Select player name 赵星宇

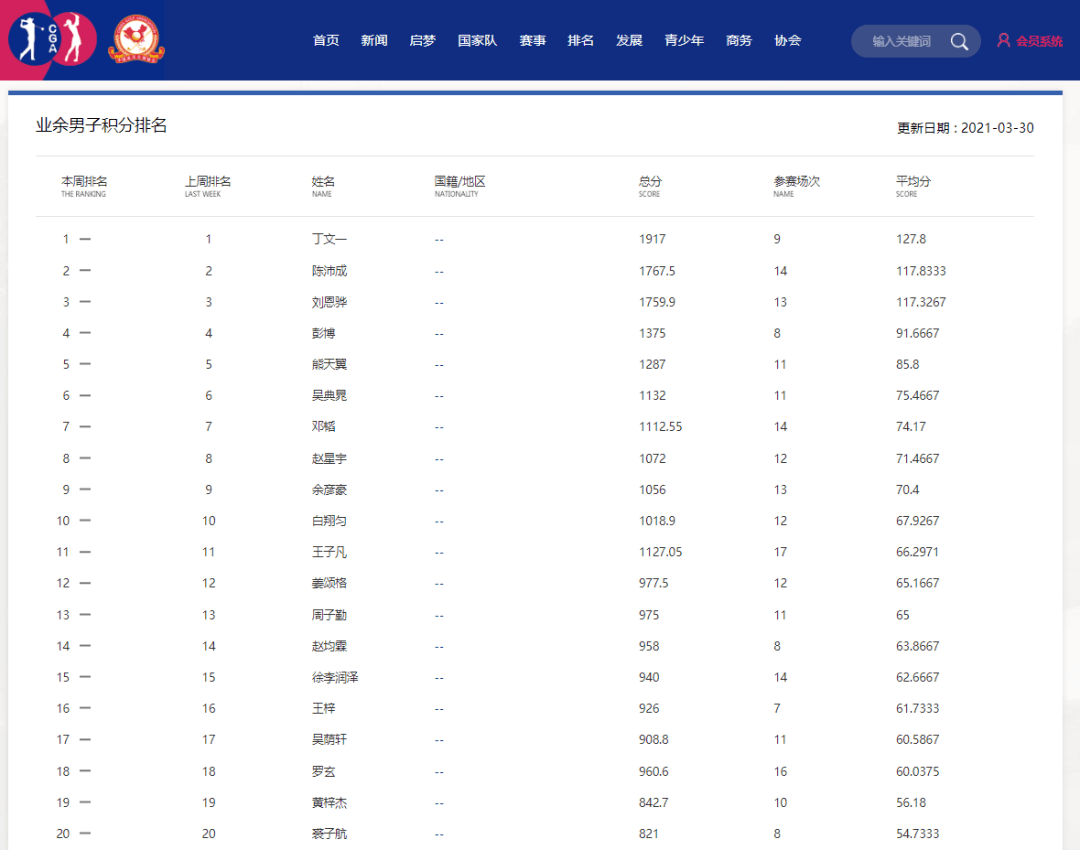329,458
